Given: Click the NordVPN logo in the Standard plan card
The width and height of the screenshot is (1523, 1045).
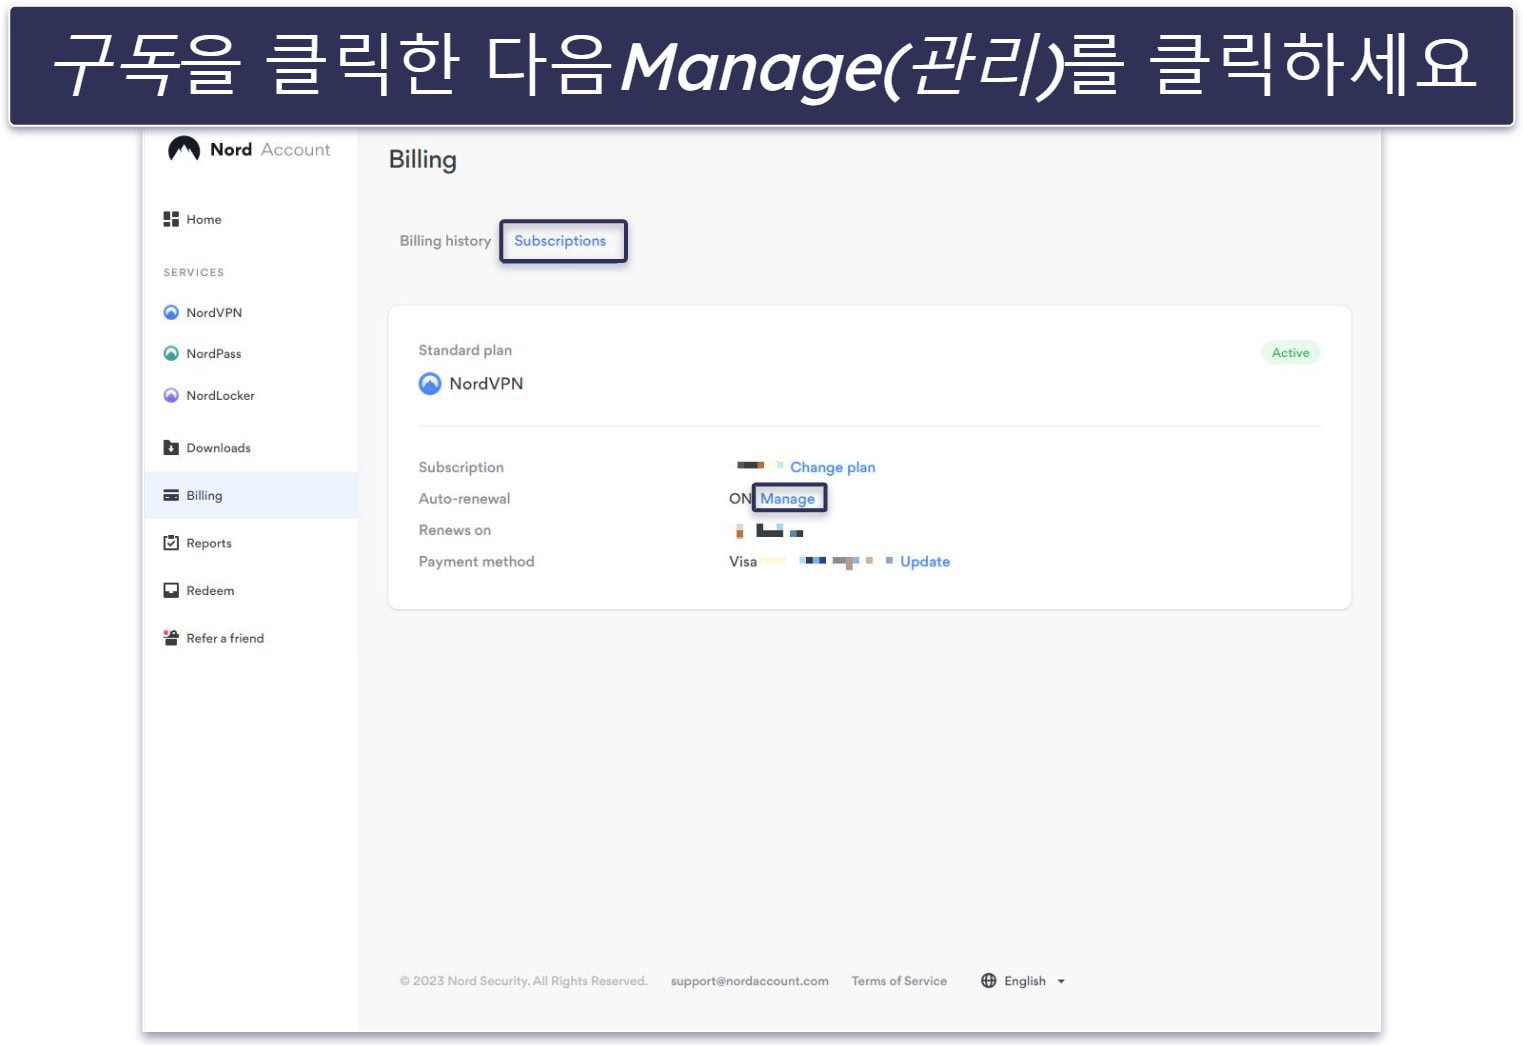Looking at the screenshot, I should point(430,383).
